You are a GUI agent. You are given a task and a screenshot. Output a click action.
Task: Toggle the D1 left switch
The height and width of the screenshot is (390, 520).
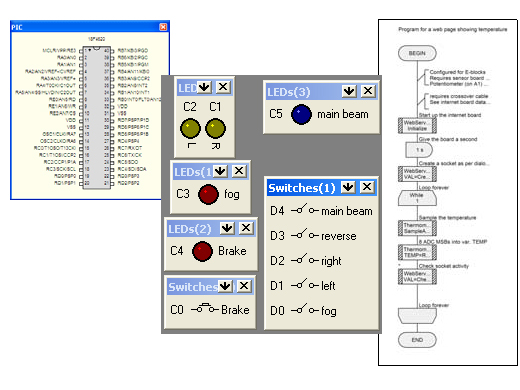(x=305, y=285)
